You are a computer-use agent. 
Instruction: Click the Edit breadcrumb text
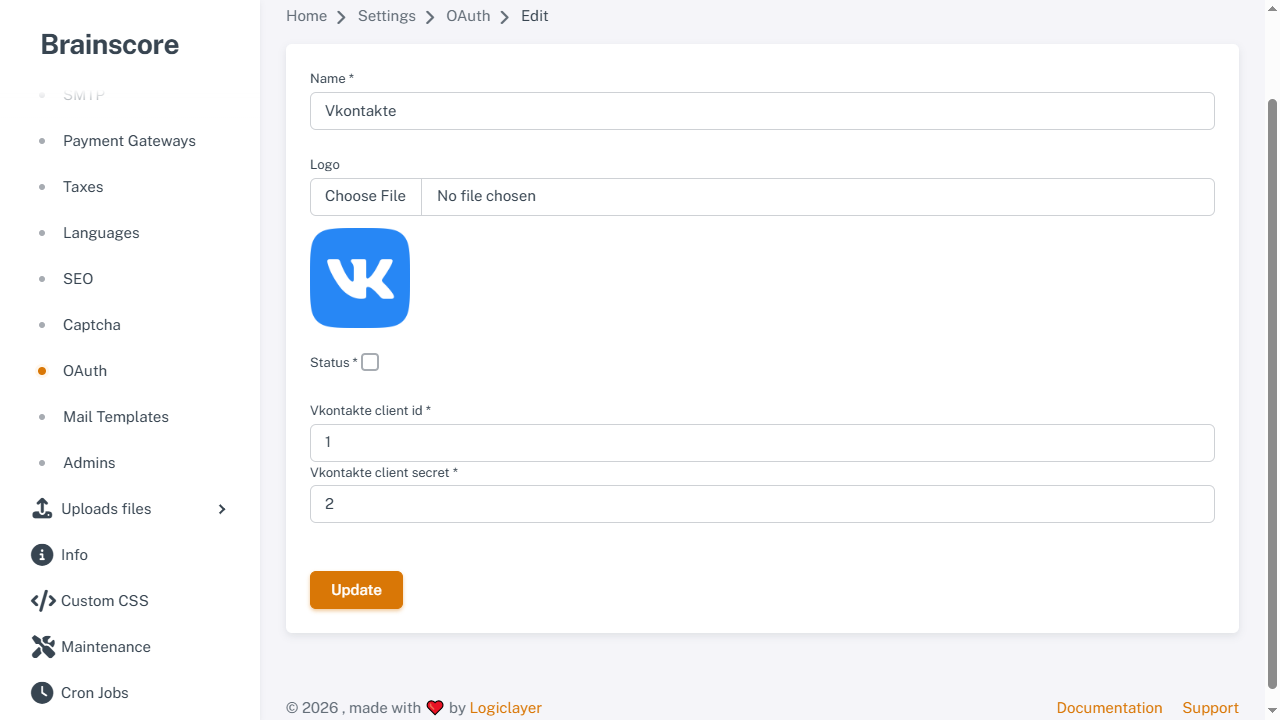[535, 16]
